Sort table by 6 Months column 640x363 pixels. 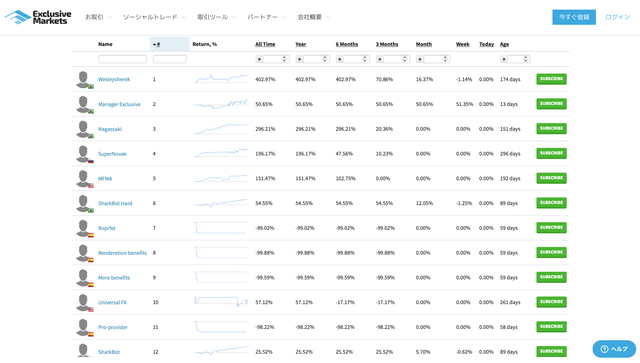[x=347, y=44]
